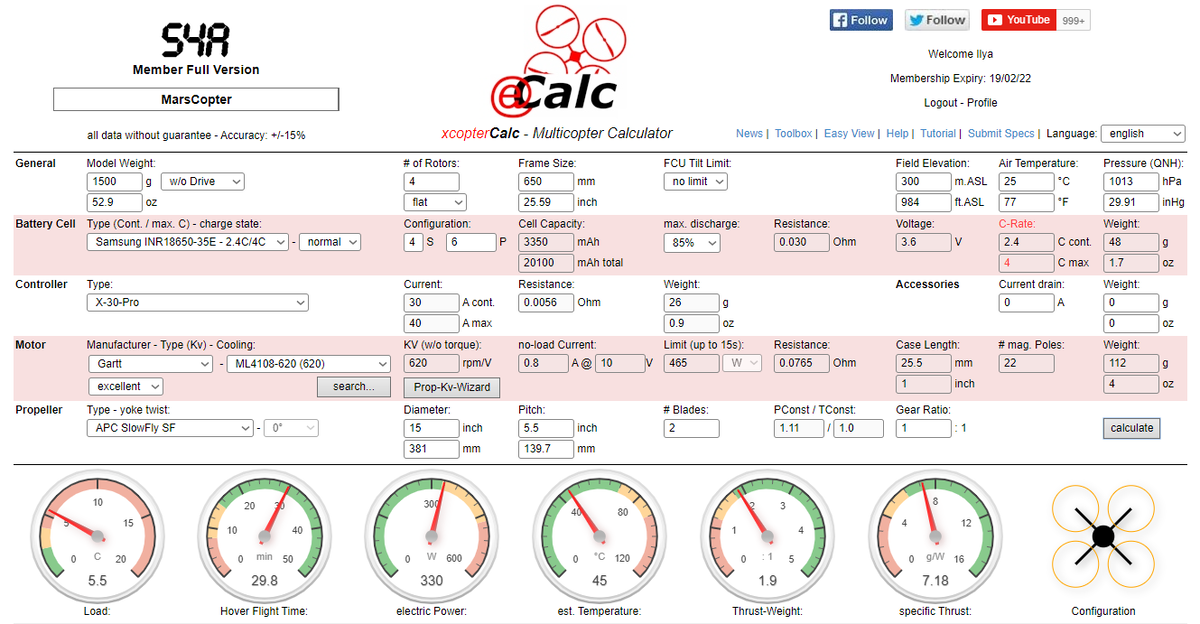Click the Accessories Weight grams field
The height and width of the screenshot is (624, 1200).
tap(1131, 303)
